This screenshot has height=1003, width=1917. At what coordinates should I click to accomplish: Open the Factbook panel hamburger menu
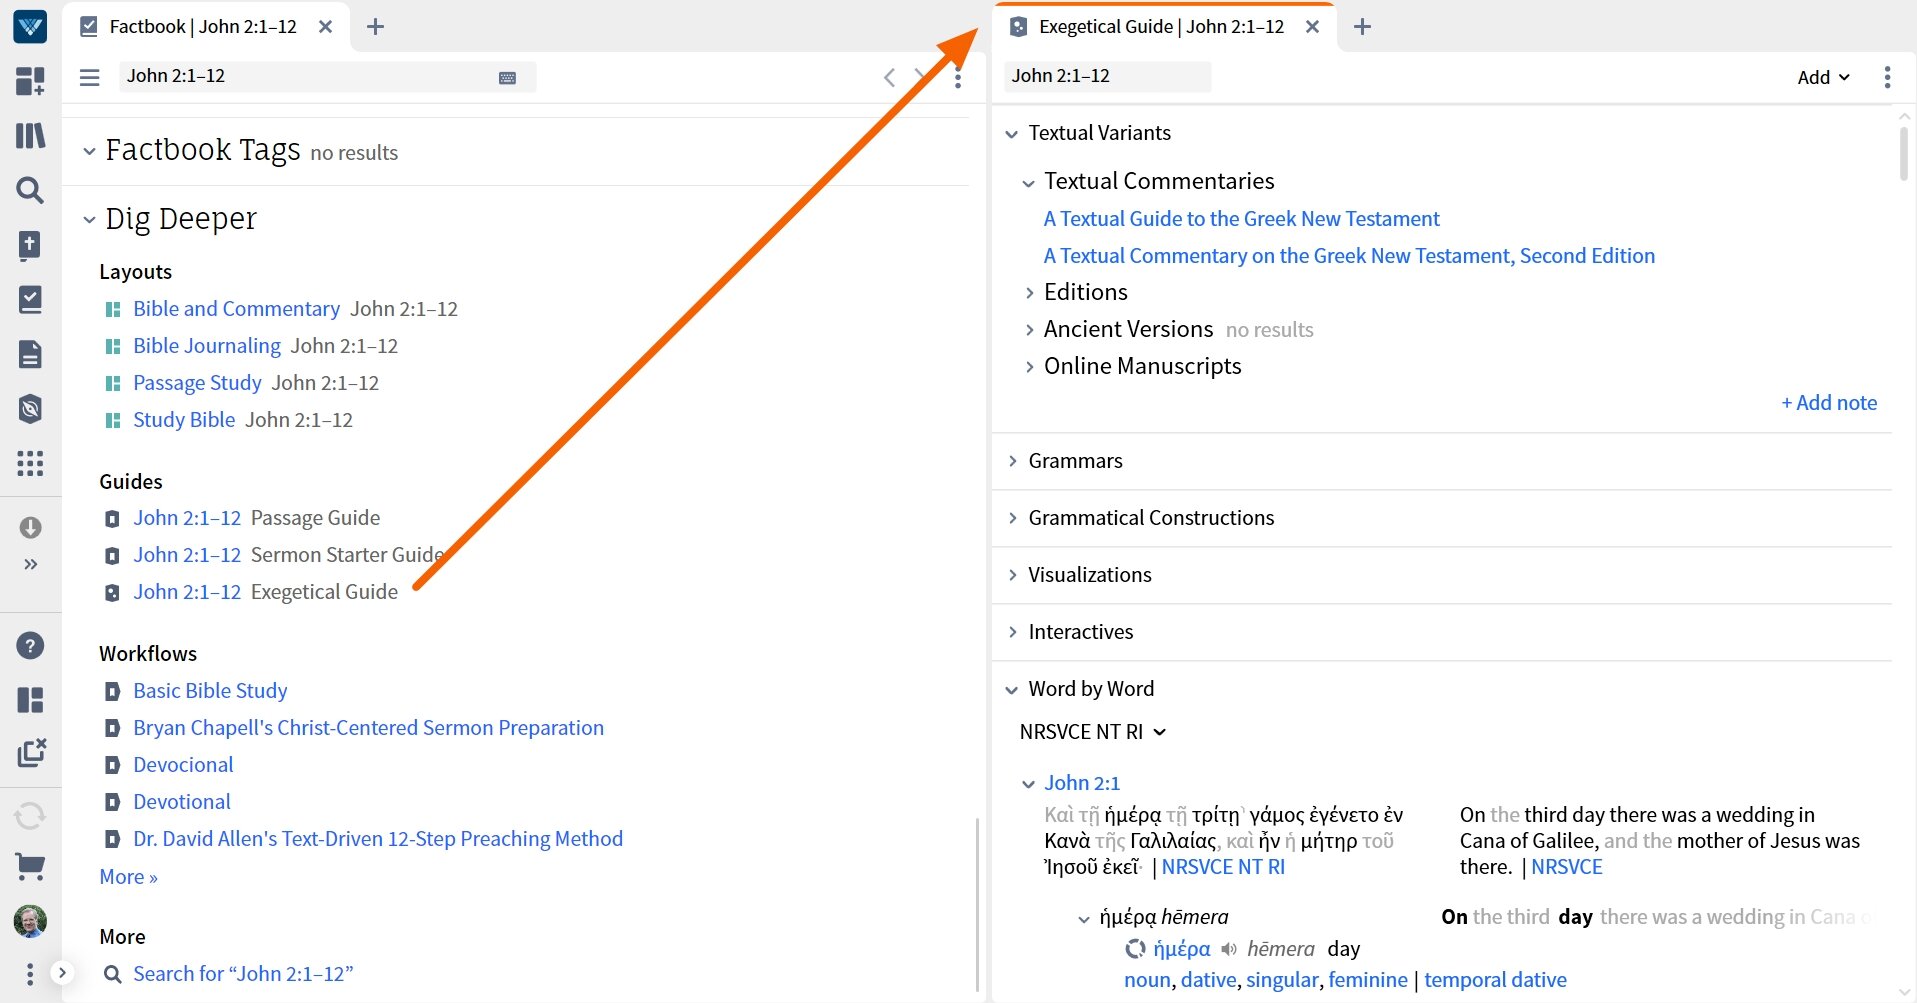coord(90,77)
